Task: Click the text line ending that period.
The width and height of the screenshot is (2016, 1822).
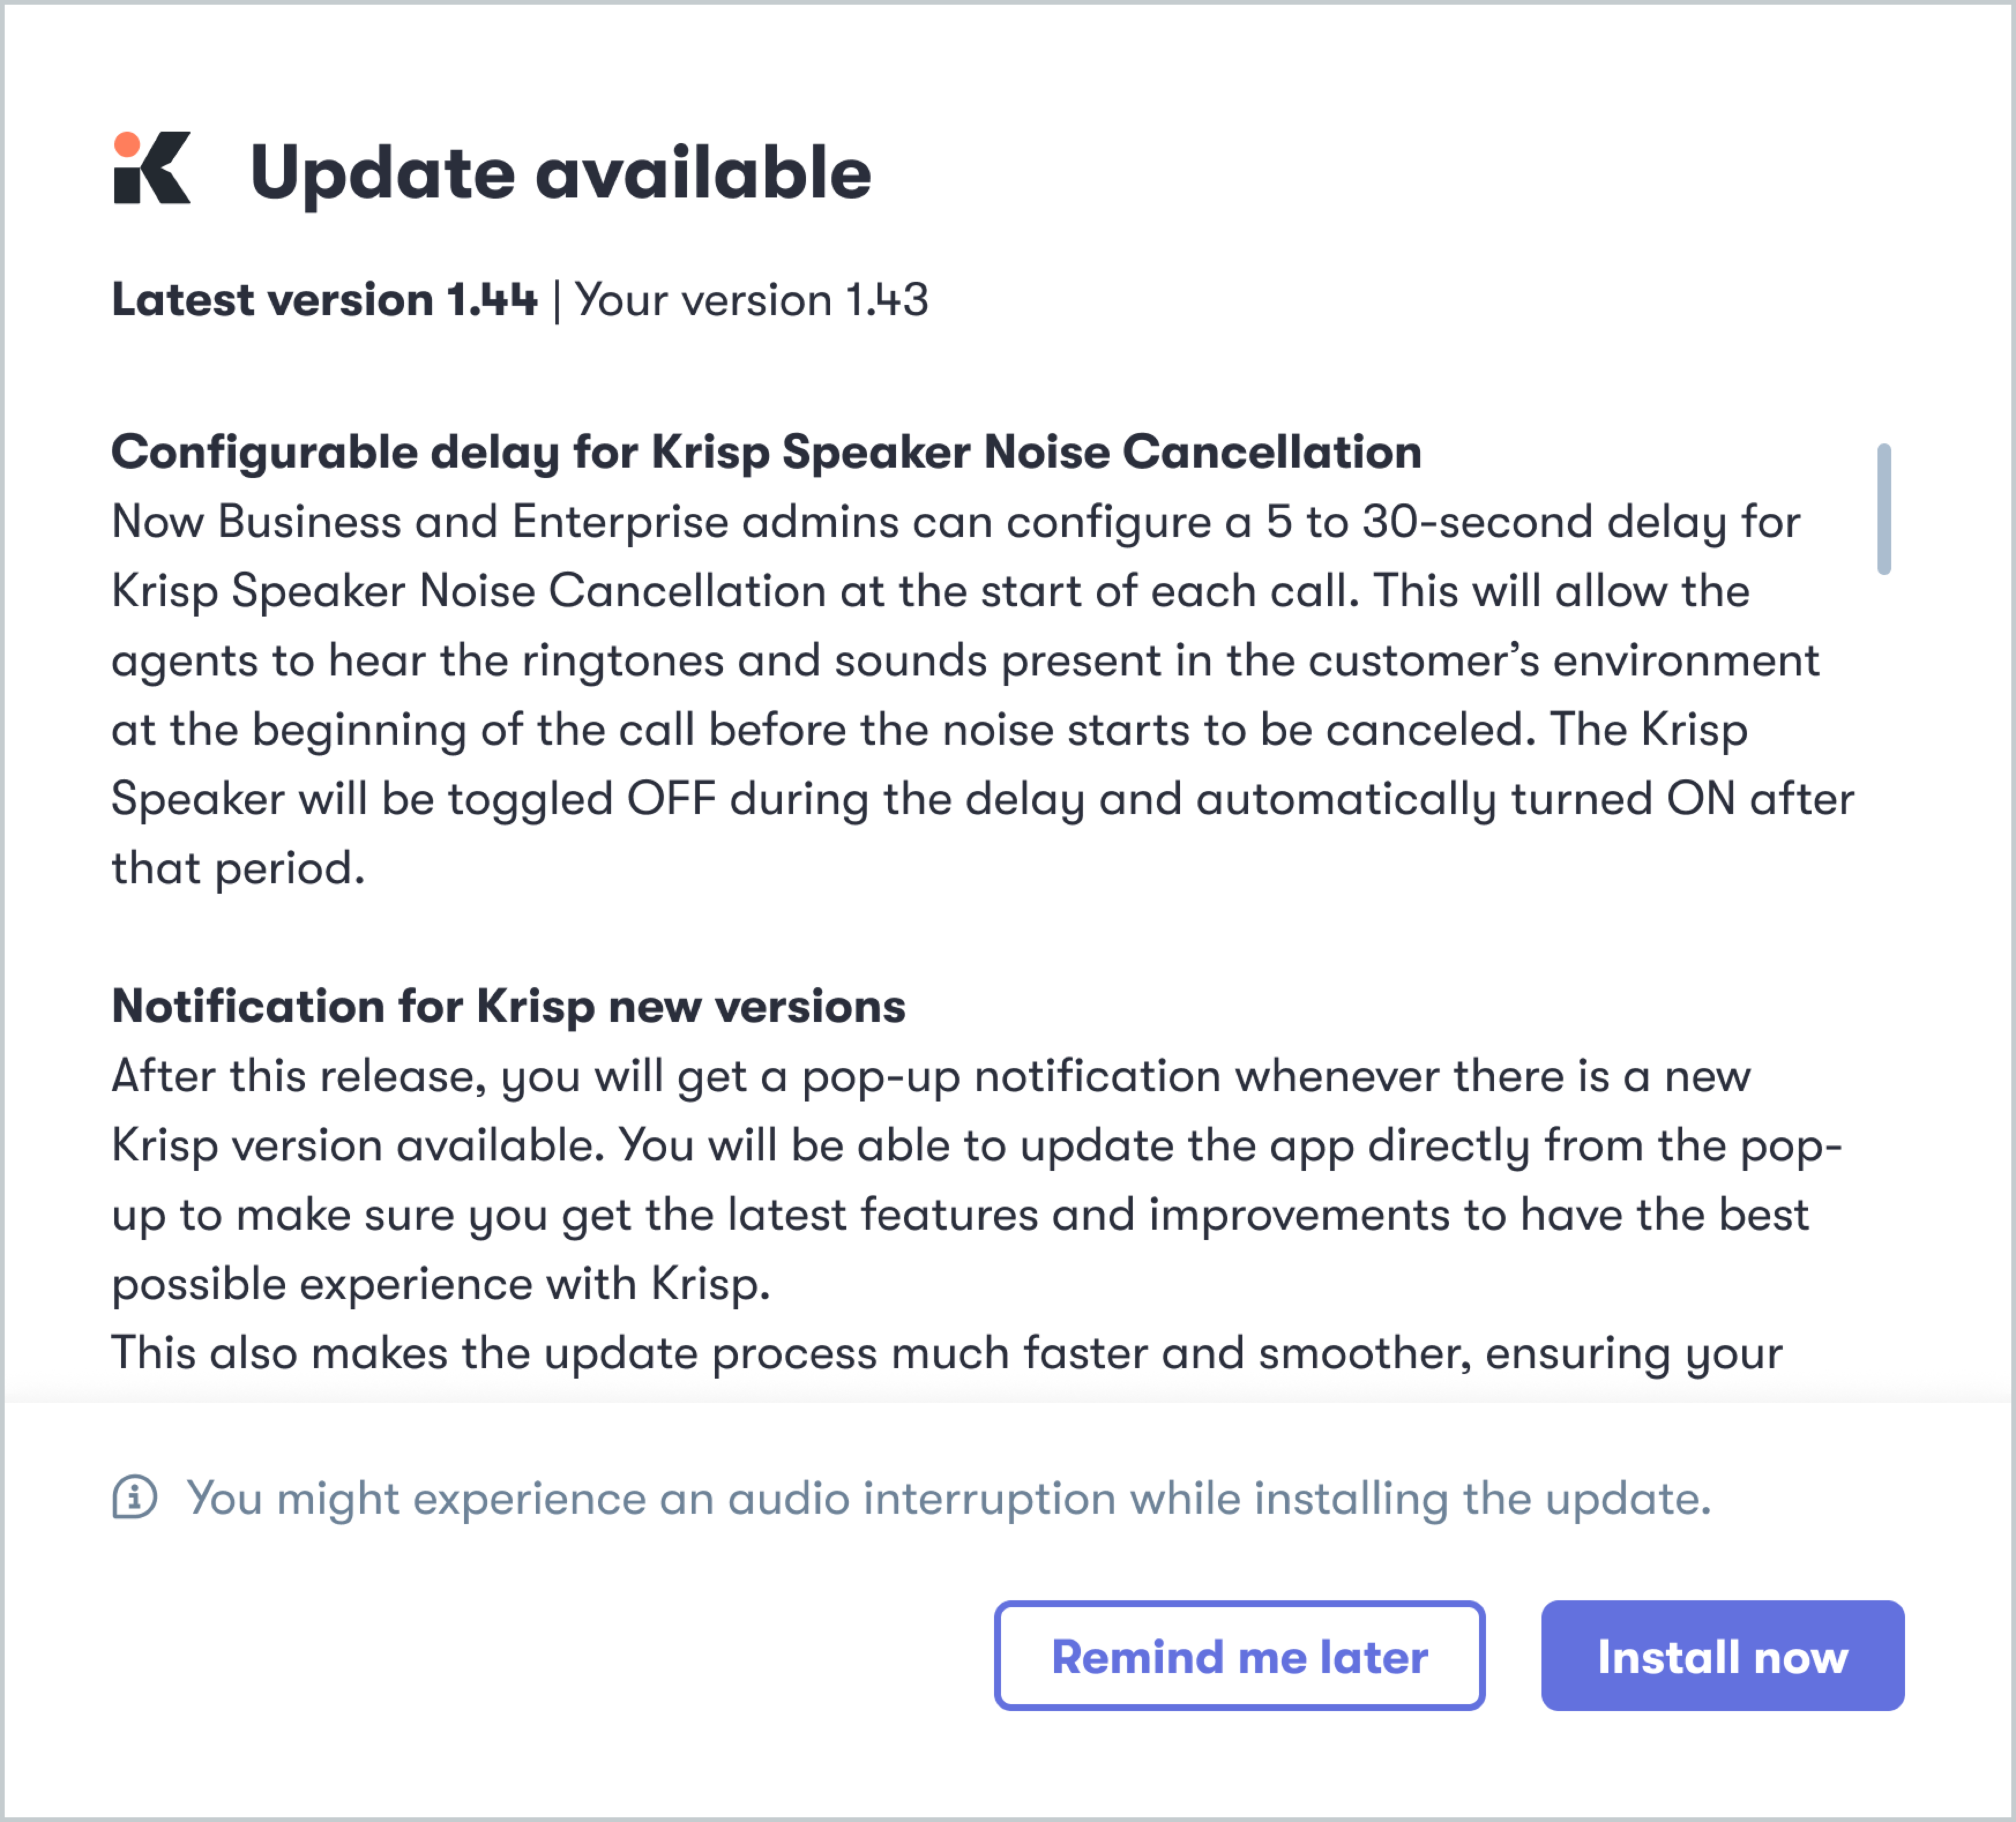Action: (x=238, y=869)
